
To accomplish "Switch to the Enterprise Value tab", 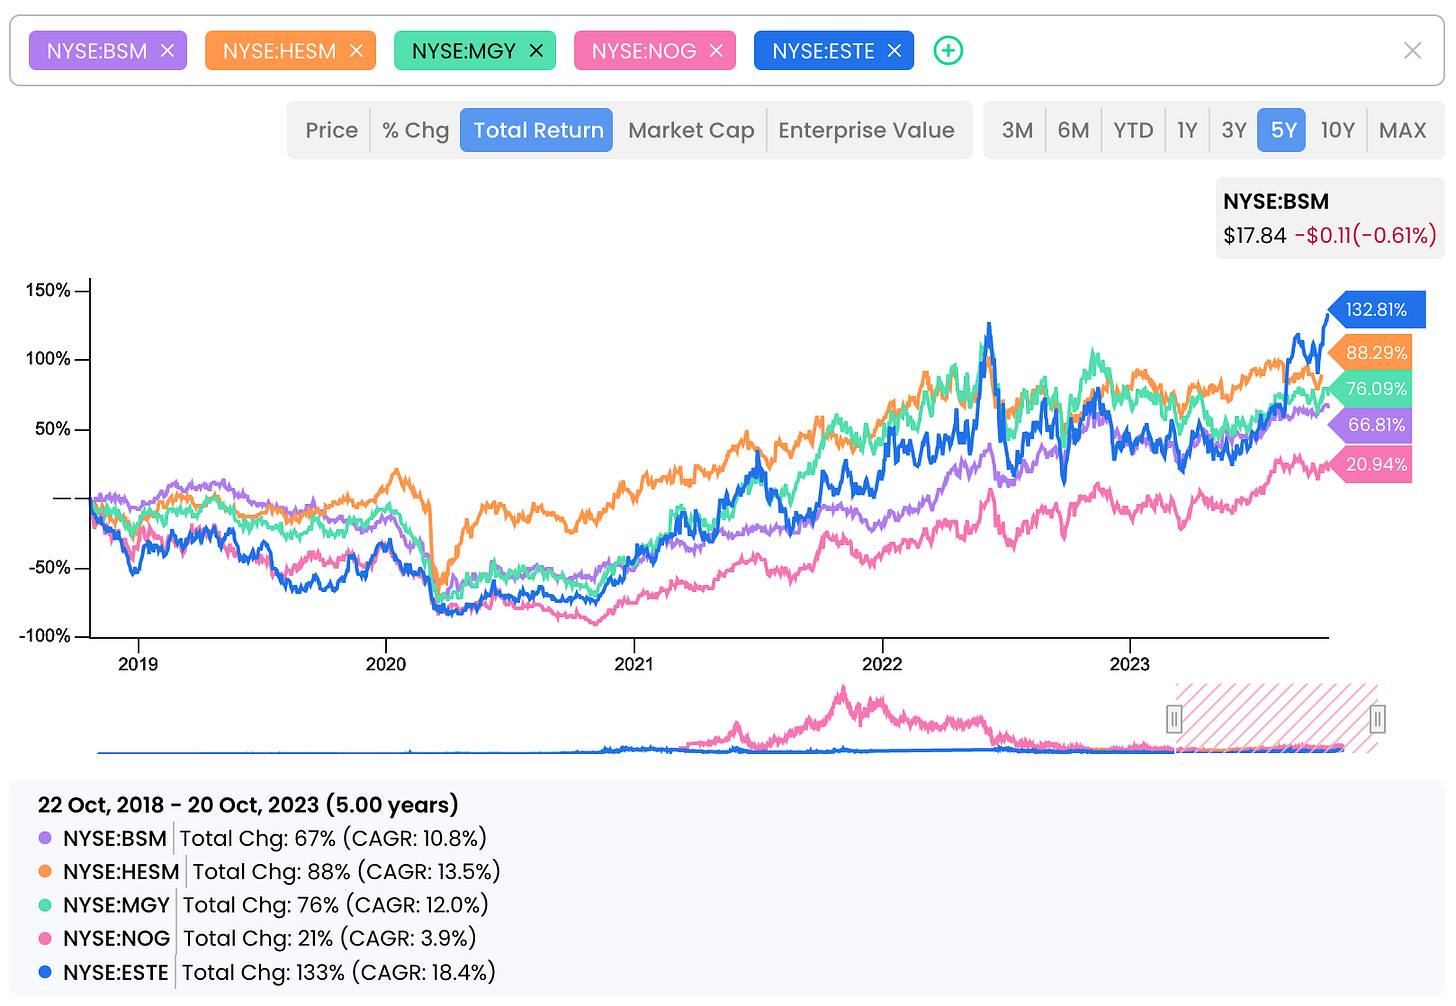I will click(x=866, y=130).
